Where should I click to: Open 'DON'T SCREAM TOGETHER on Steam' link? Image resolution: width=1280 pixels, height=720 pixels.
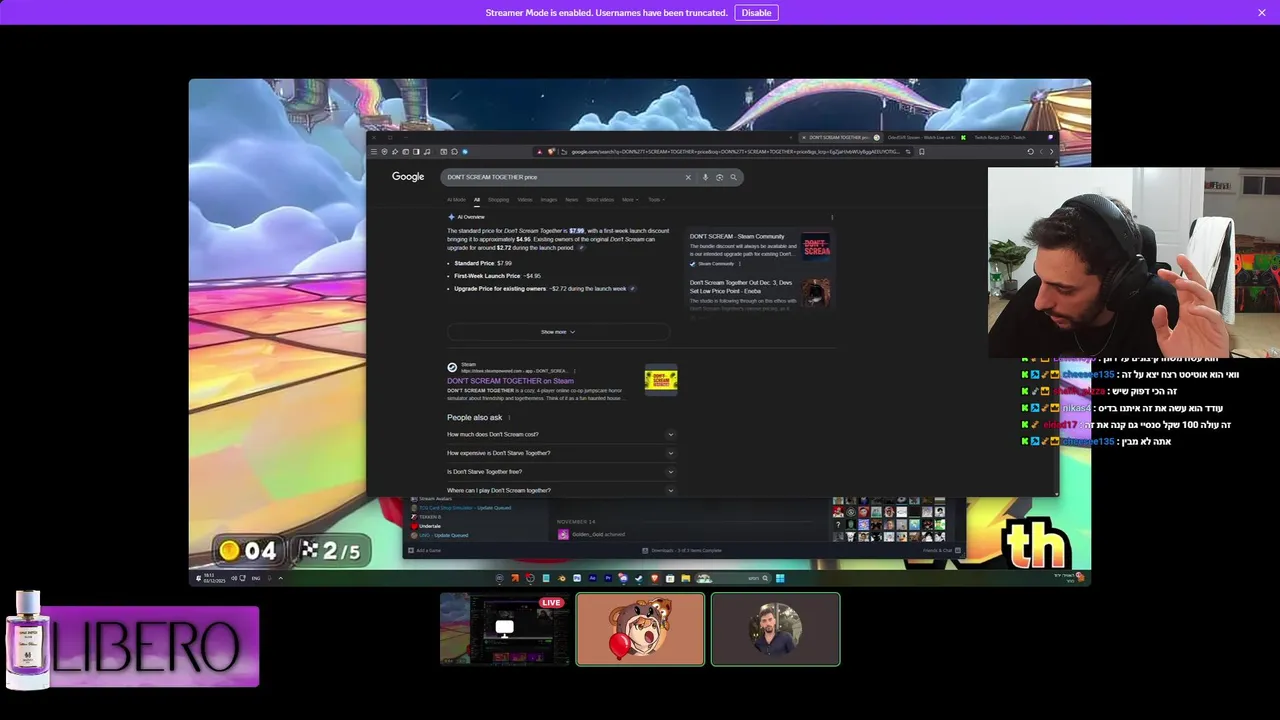click(x=510, y=381)
